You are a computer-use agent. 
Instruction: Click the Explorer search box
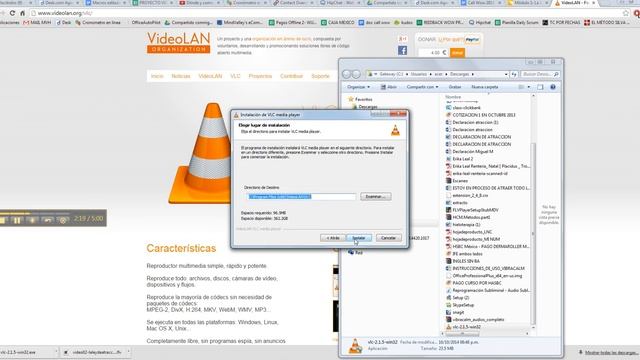[x=540, y=74]
